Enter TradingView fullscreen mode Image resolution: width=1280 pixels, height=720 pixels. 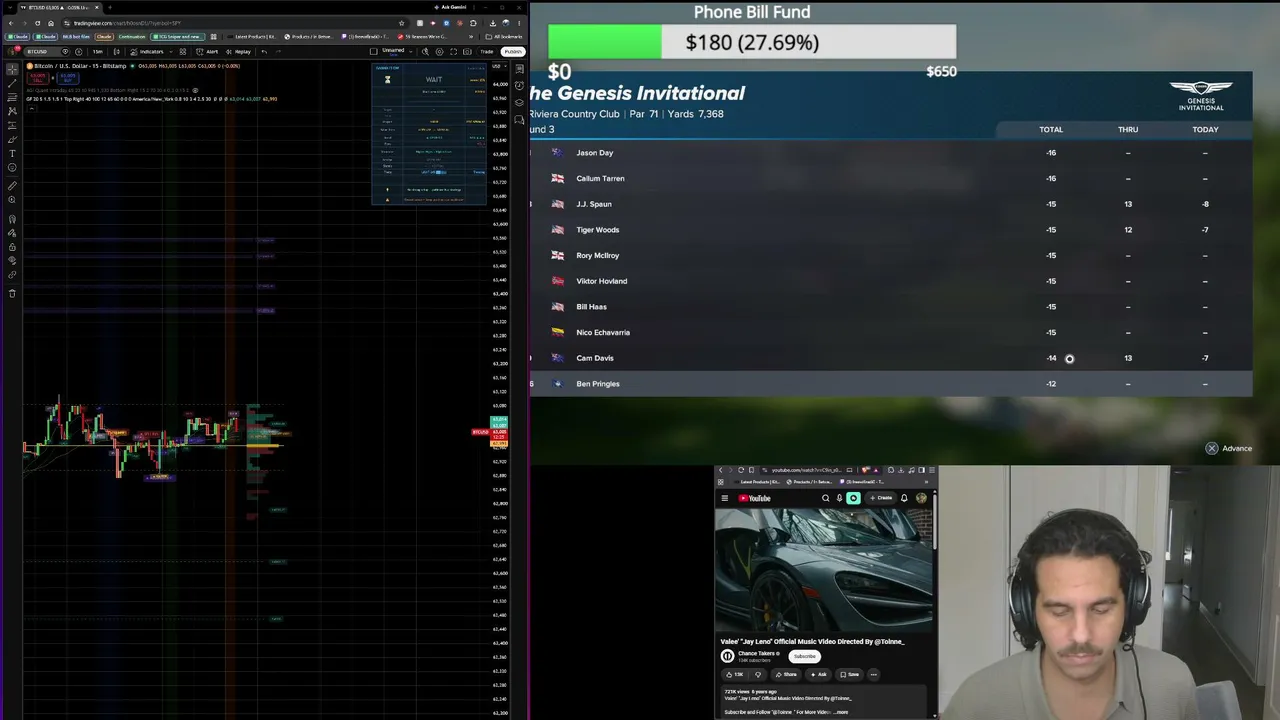tap(453, 51)
